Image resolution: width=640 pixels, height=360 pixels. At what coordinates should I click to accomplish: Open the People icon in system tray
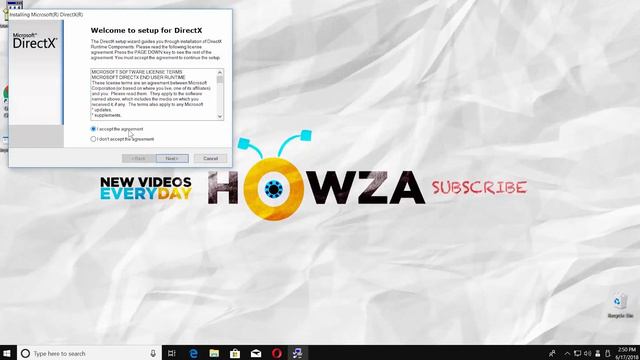coord(552,353)
